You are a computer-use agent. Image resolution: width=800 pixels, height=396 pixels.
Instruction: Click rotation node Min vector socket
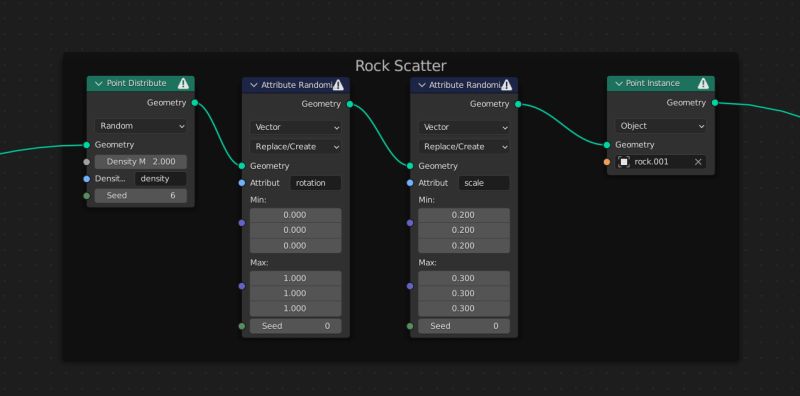[x=242, y=223]
